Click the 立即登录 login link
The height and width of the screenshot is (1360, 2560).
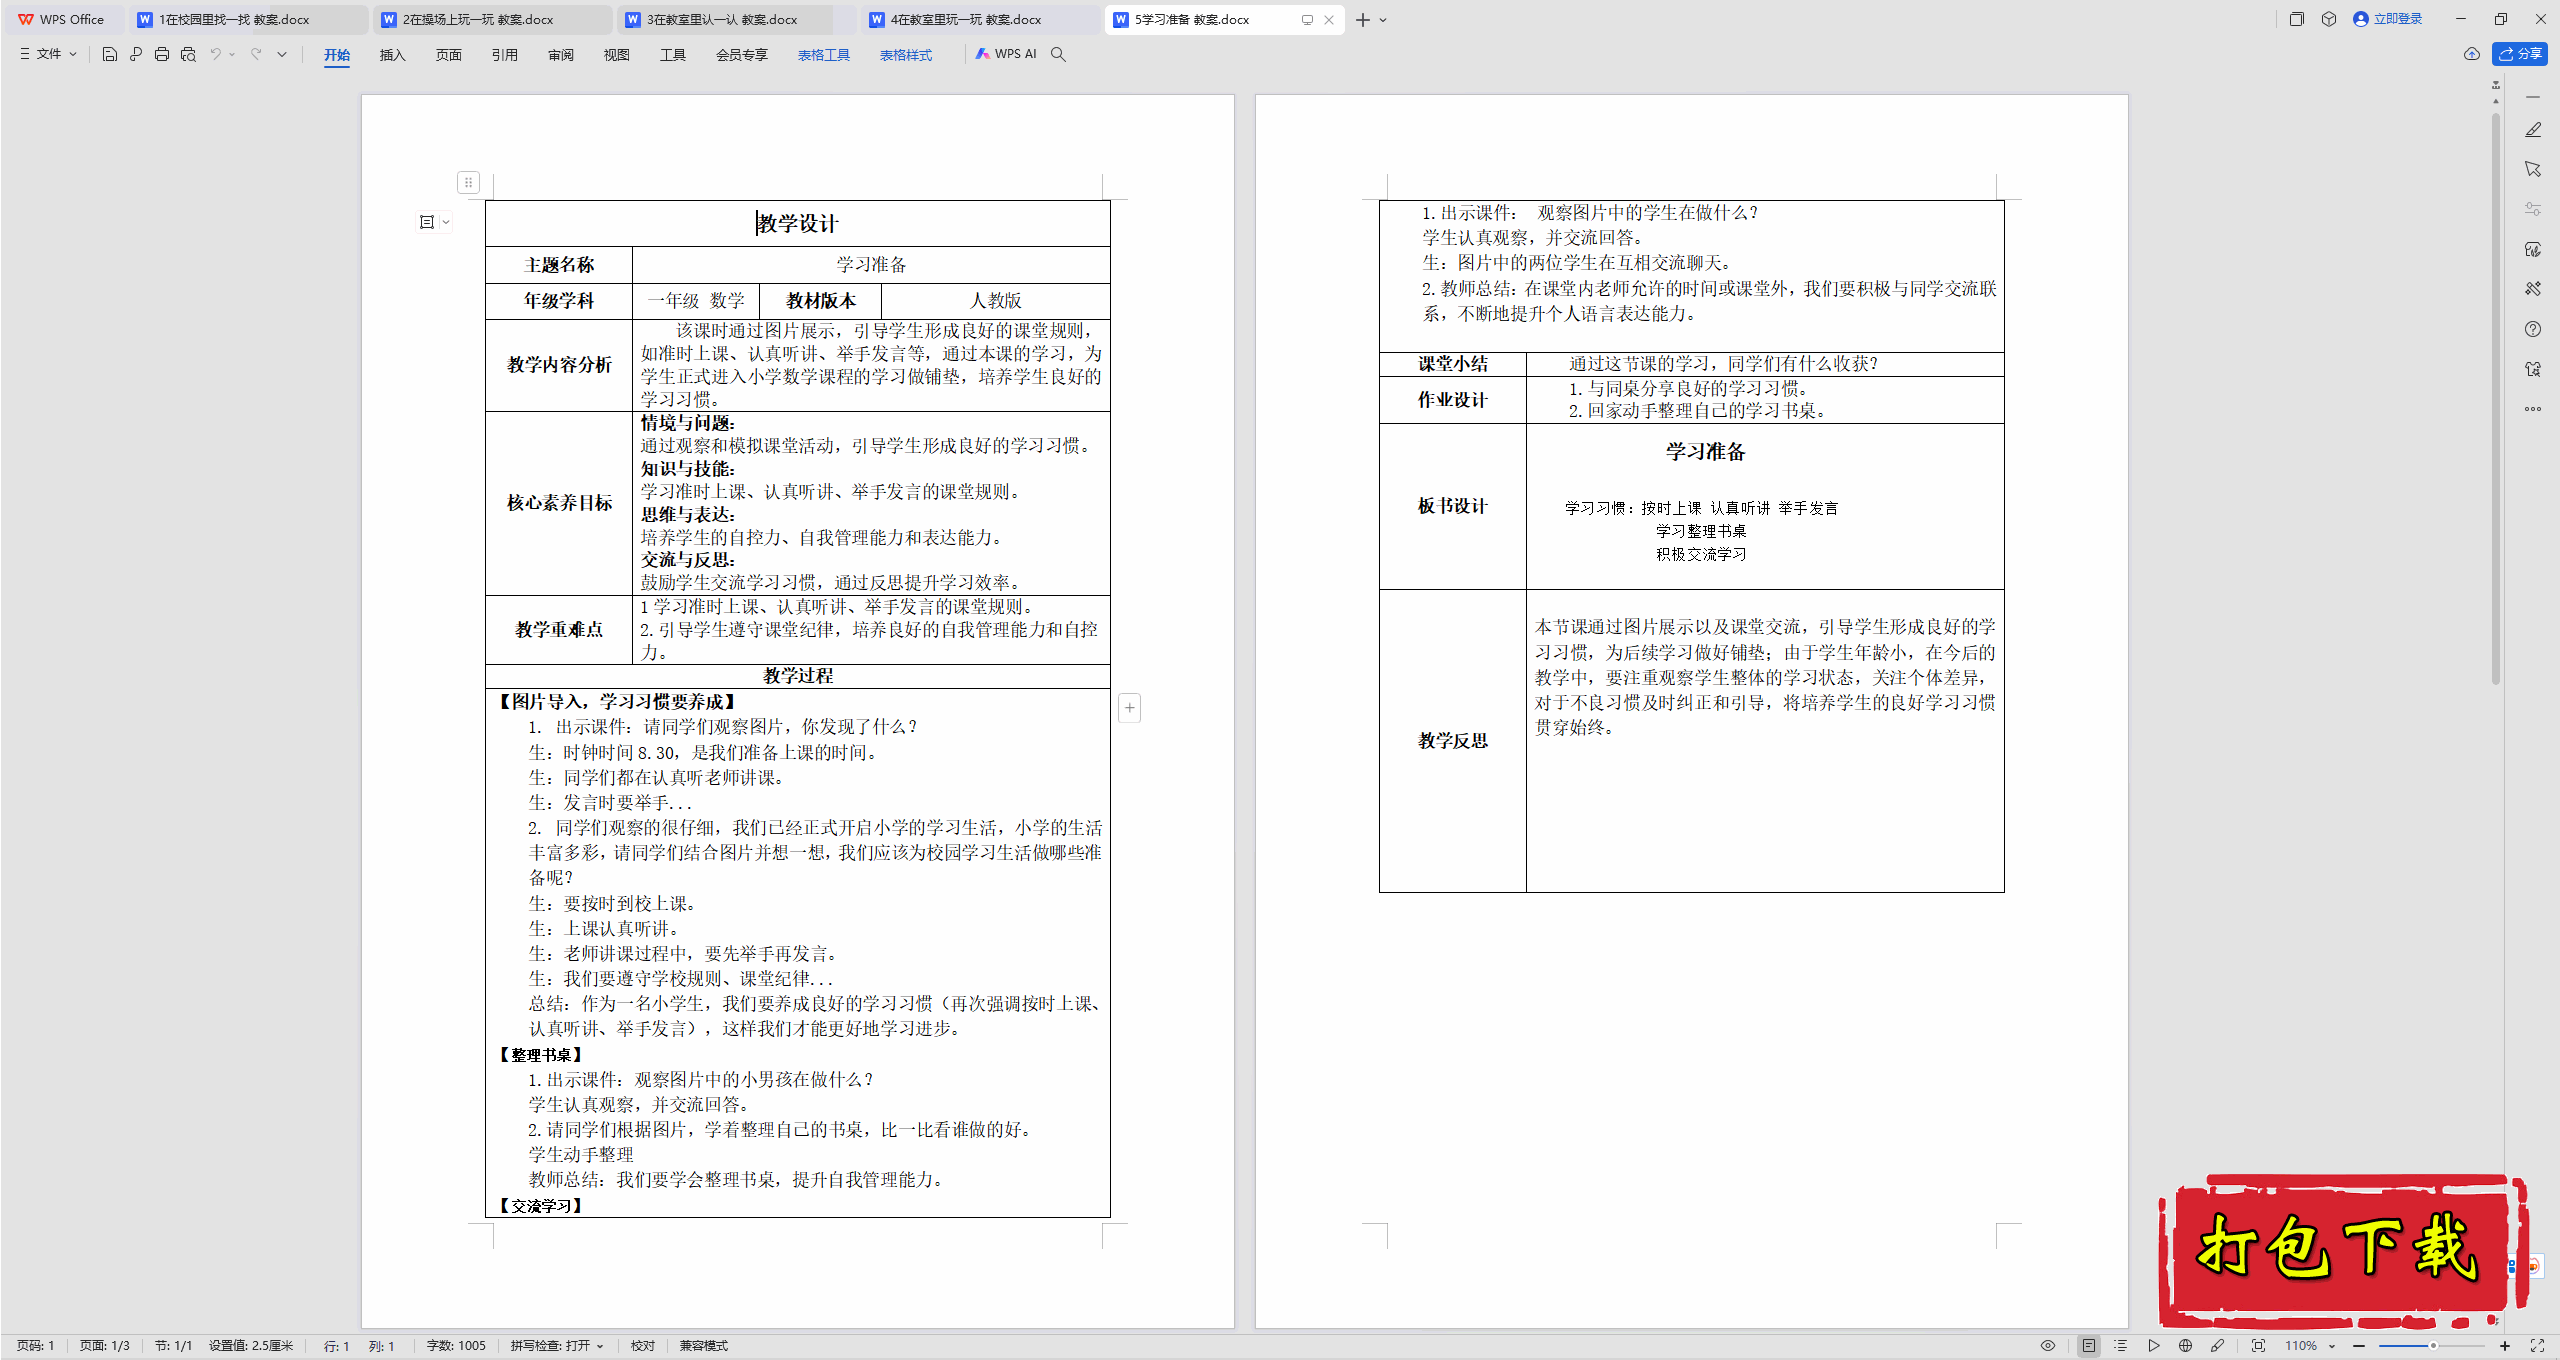2388,19
